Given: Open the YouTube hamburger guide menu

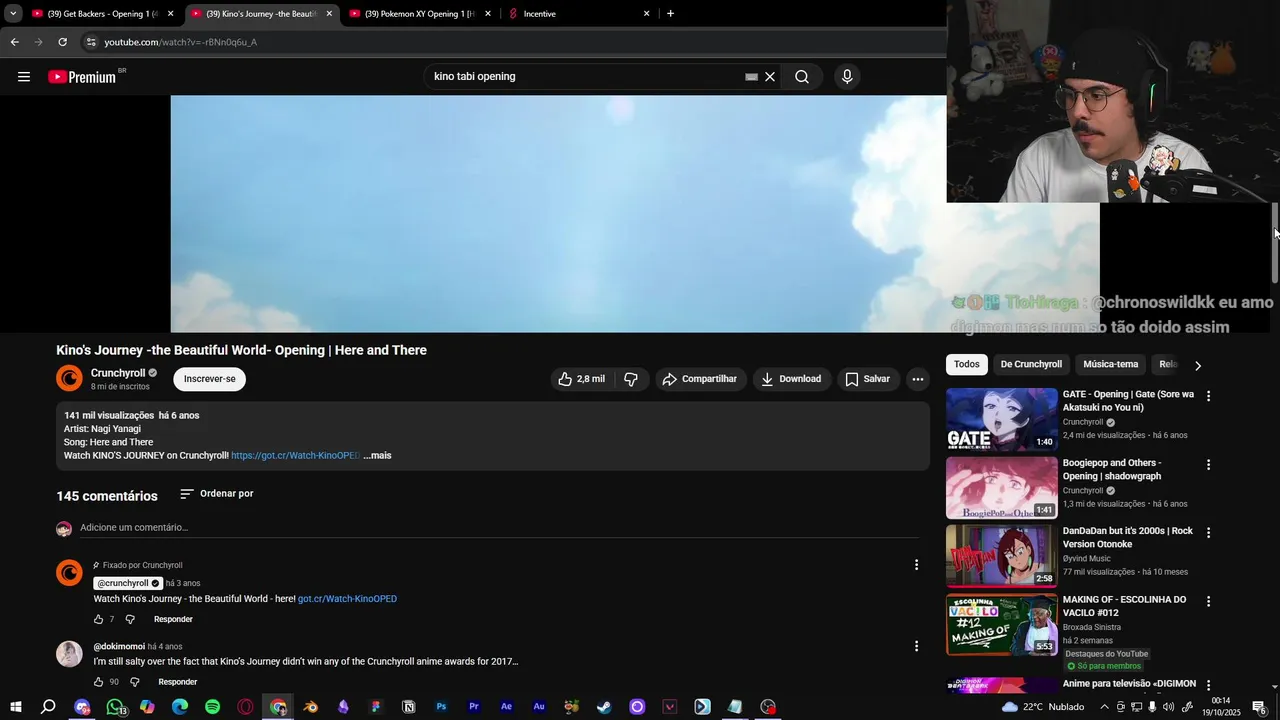Looking at the screenshot, I should (24, 77).
